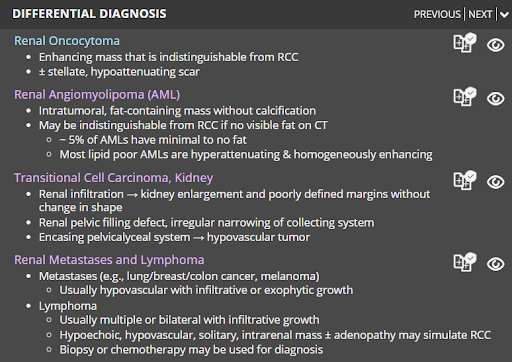The width and height of the screenshot is (512, 362).
Task: Click the Lymphoma bullet text
Action: click(68, 306)
